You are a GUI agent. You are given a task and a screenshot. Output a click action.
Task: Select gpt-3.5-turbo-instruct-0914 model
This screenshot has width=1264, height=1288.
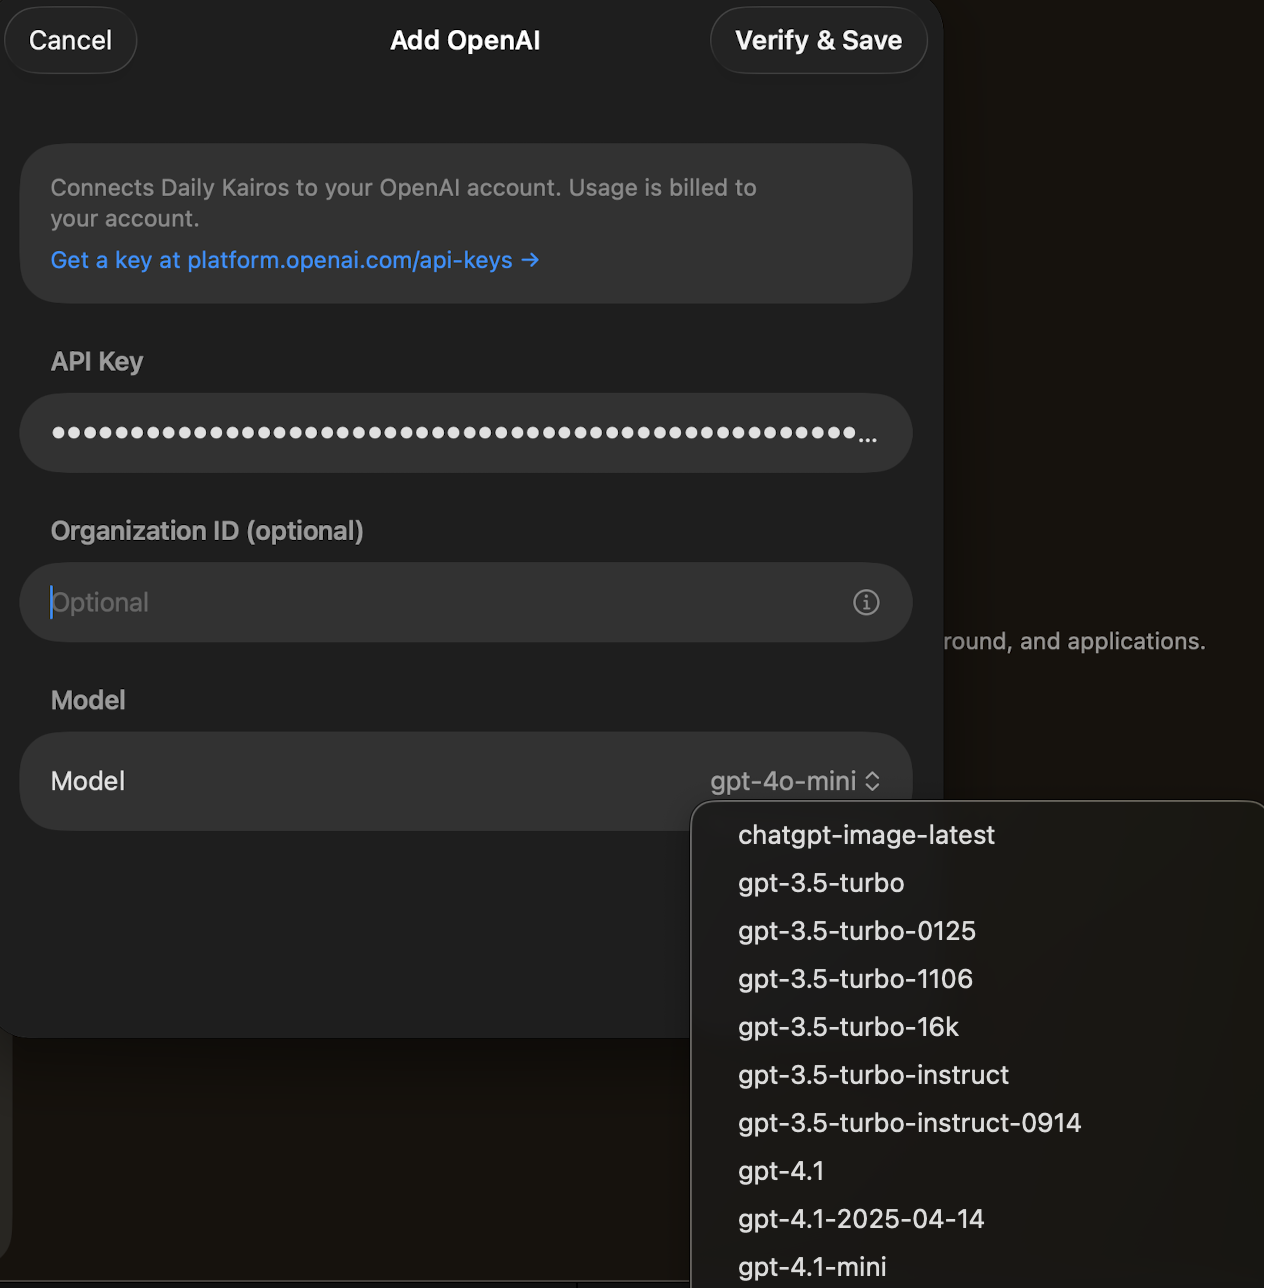[x=909, y=1123]
